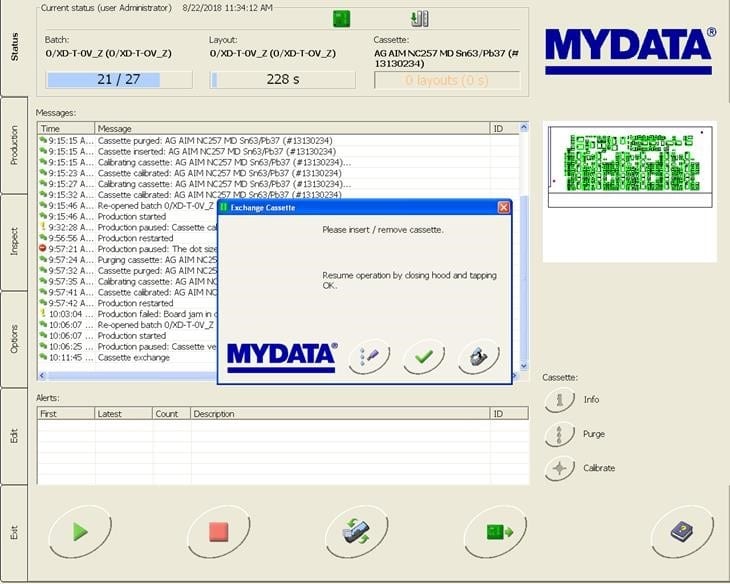Image resolution: width=730 pixels, height=584 pixels.
Task: Click the Cassette Calibrate icon
Action: tap(560, 468)
